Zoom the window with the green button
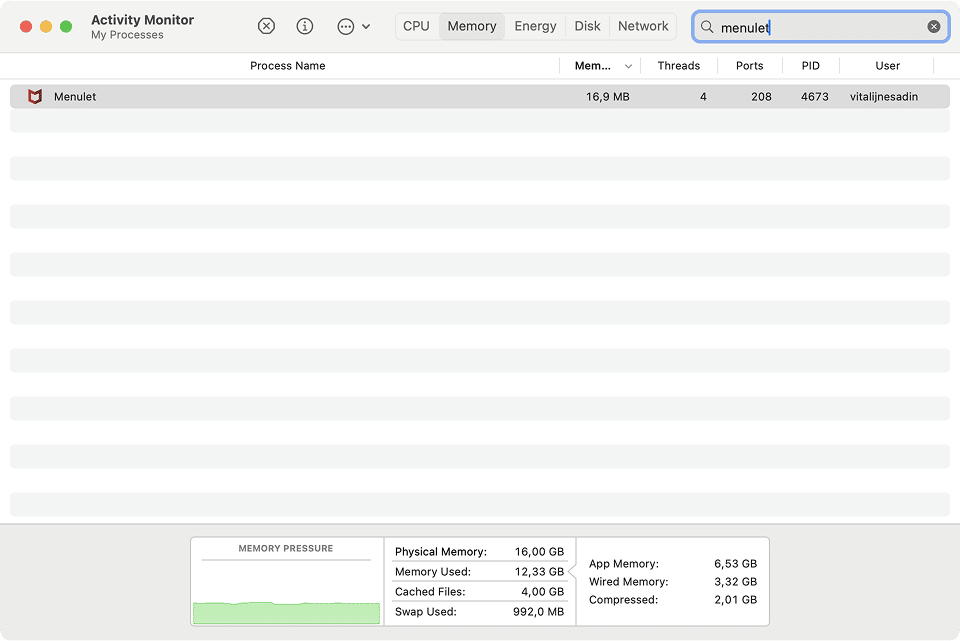960x641 pixels. coord(66,26)
